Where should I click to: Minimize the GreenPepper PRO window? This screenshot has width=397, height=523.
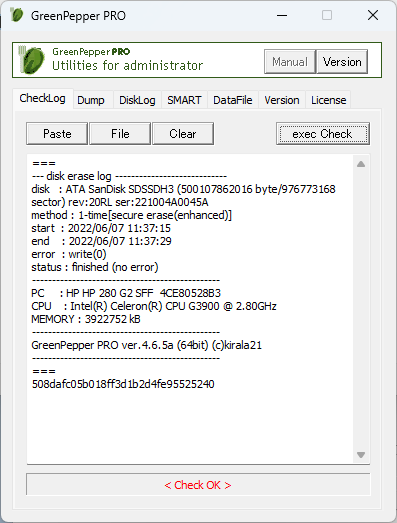point(282,15)
